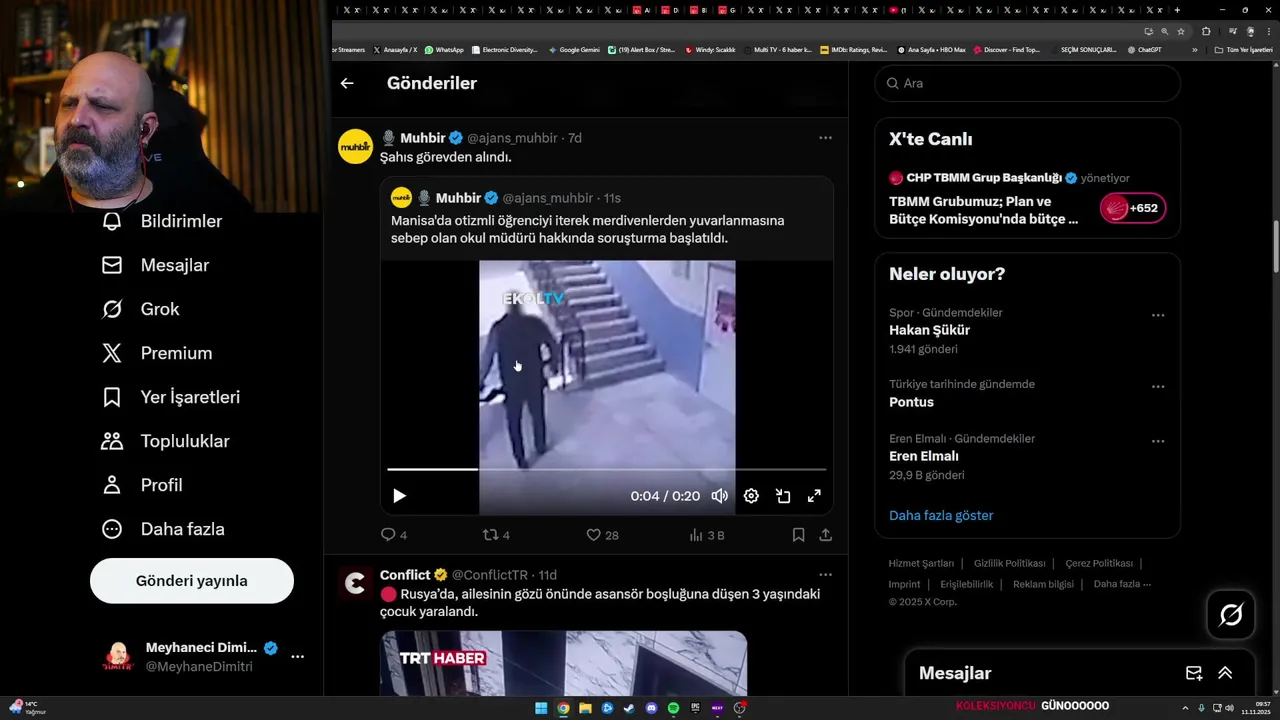The image size is (1280, 720).
Task: Toggle picture-in-picture on the video
Action: [x=783, y=496]
